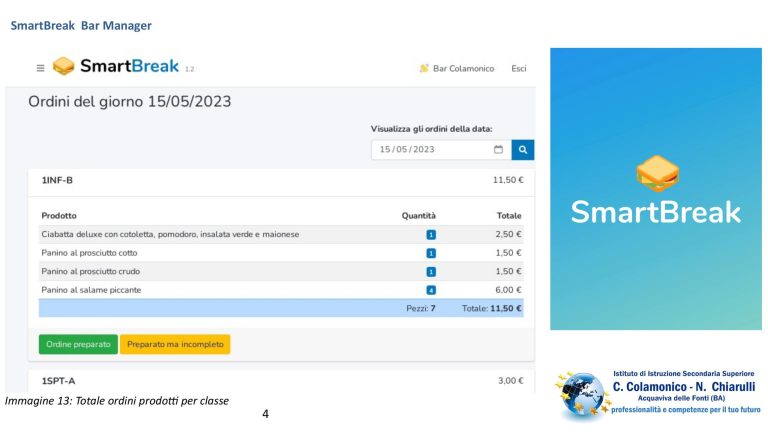Open the Bar Colamonico account link
Viewport: 768px width, 432px height.
tap(463, 69)
